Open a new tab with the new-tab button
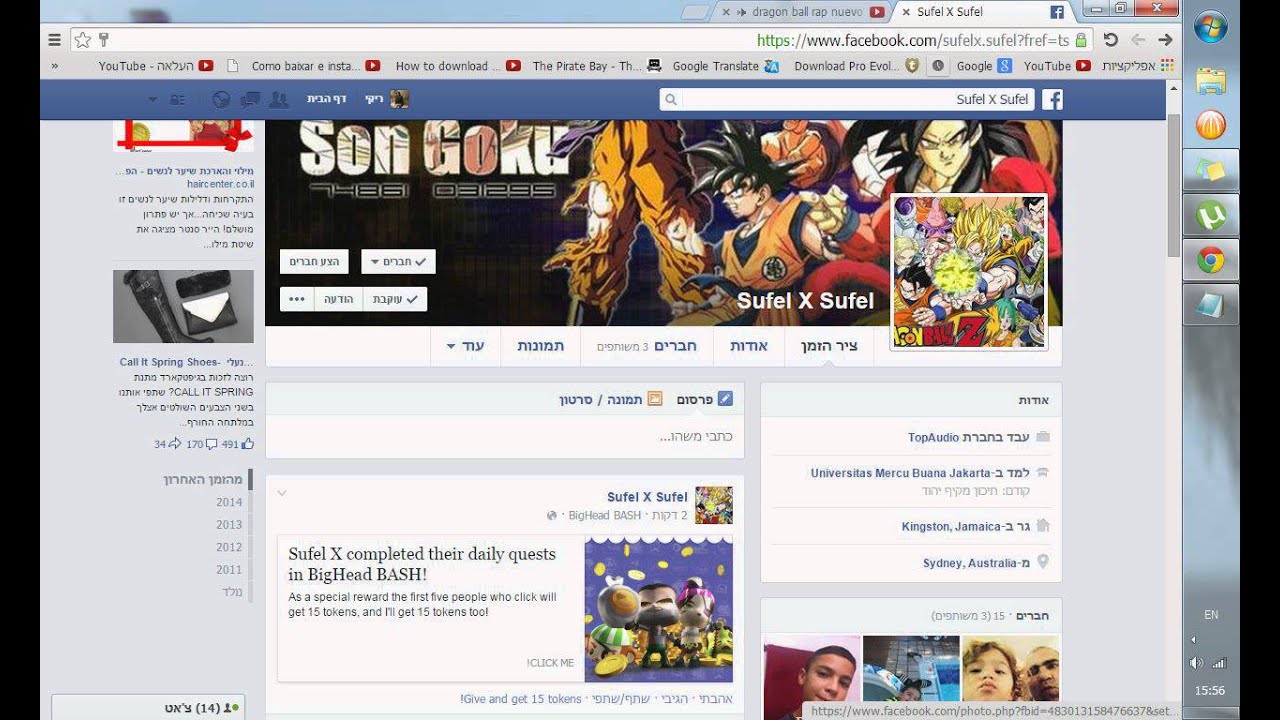The height and width of the screenshot is (720, 1280). (x=696, y=12)
